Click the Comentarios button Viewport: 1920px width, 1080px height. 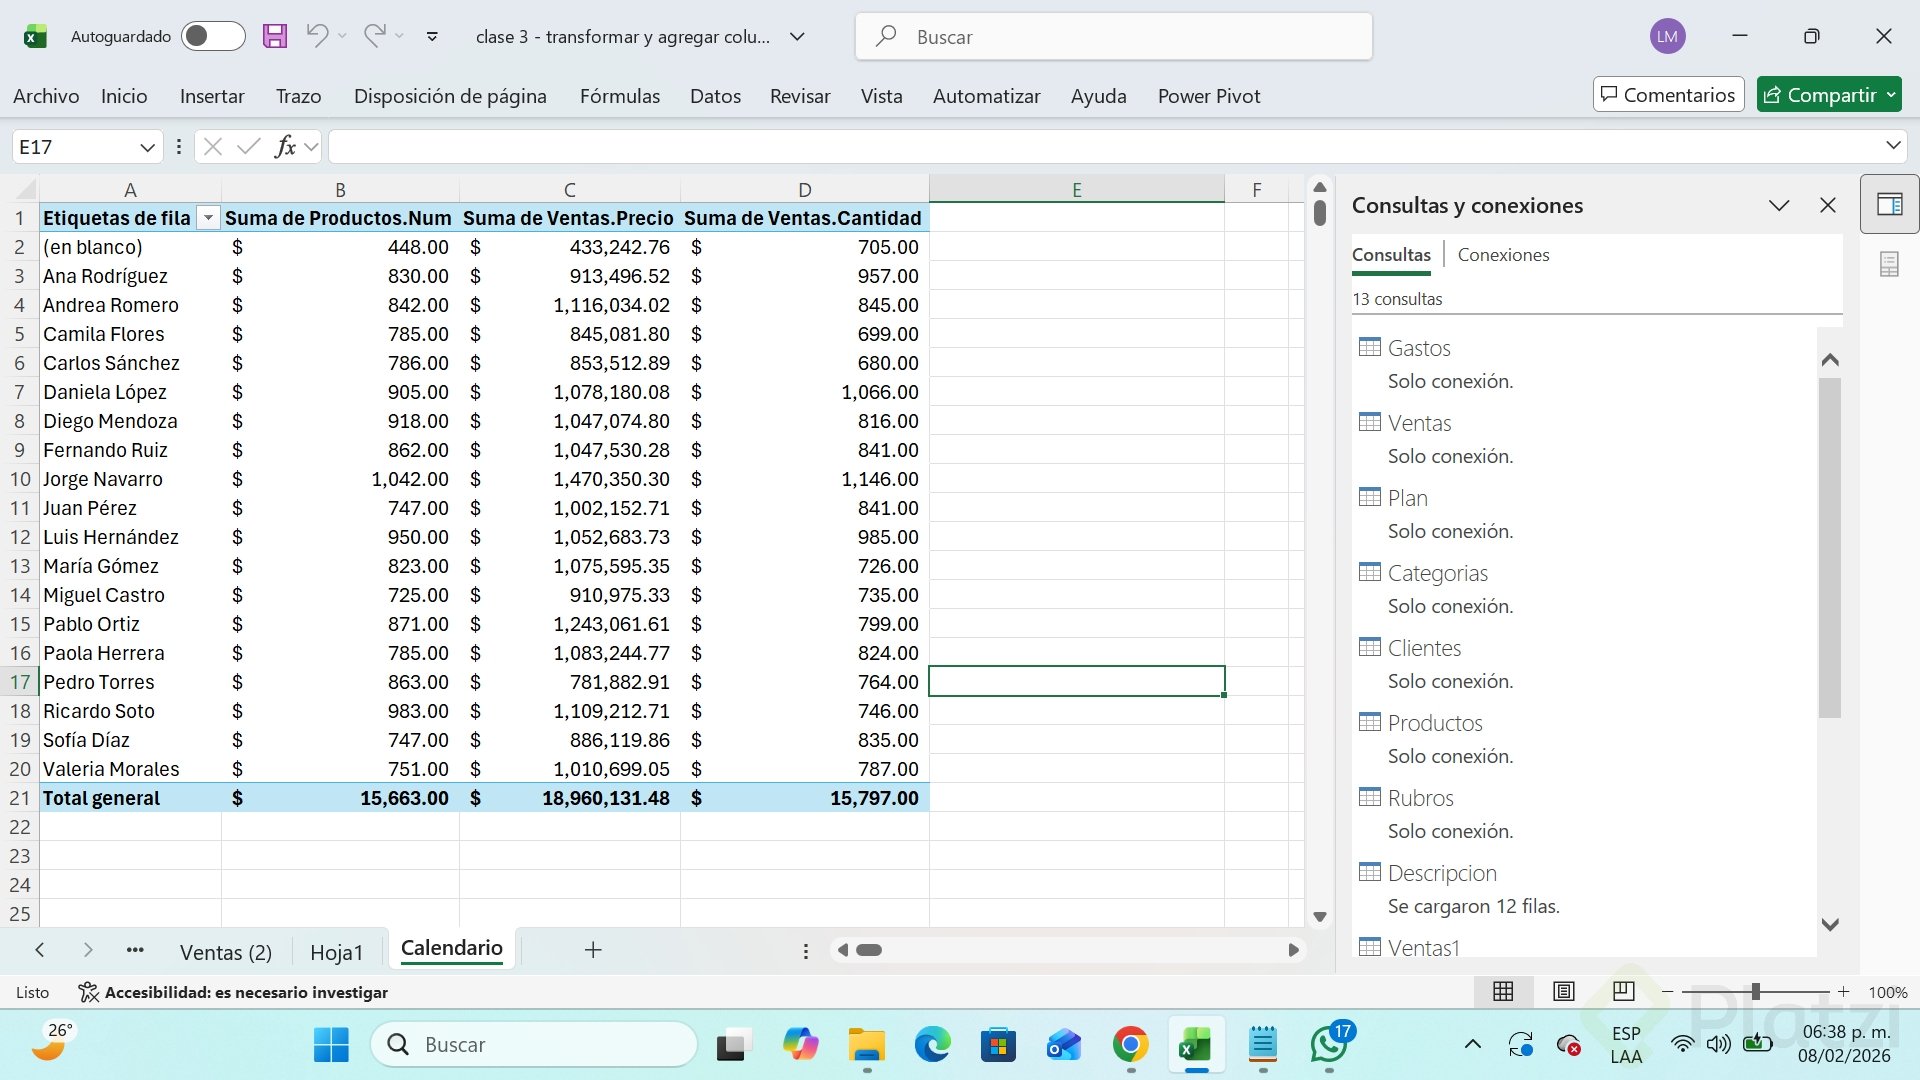[x=1668, y=95]
